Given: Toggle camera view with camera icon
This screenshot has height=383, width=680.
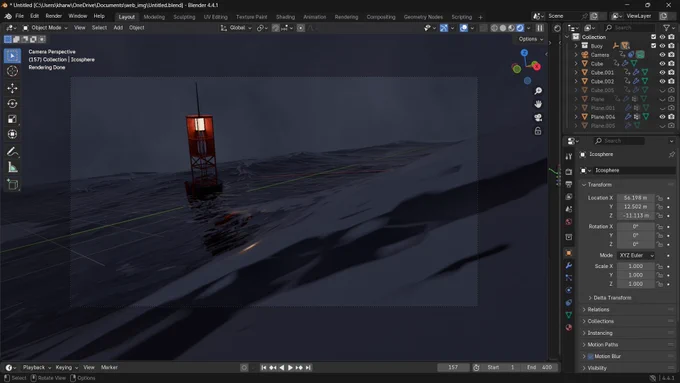Looking at the screenshot, I should 538,118.
